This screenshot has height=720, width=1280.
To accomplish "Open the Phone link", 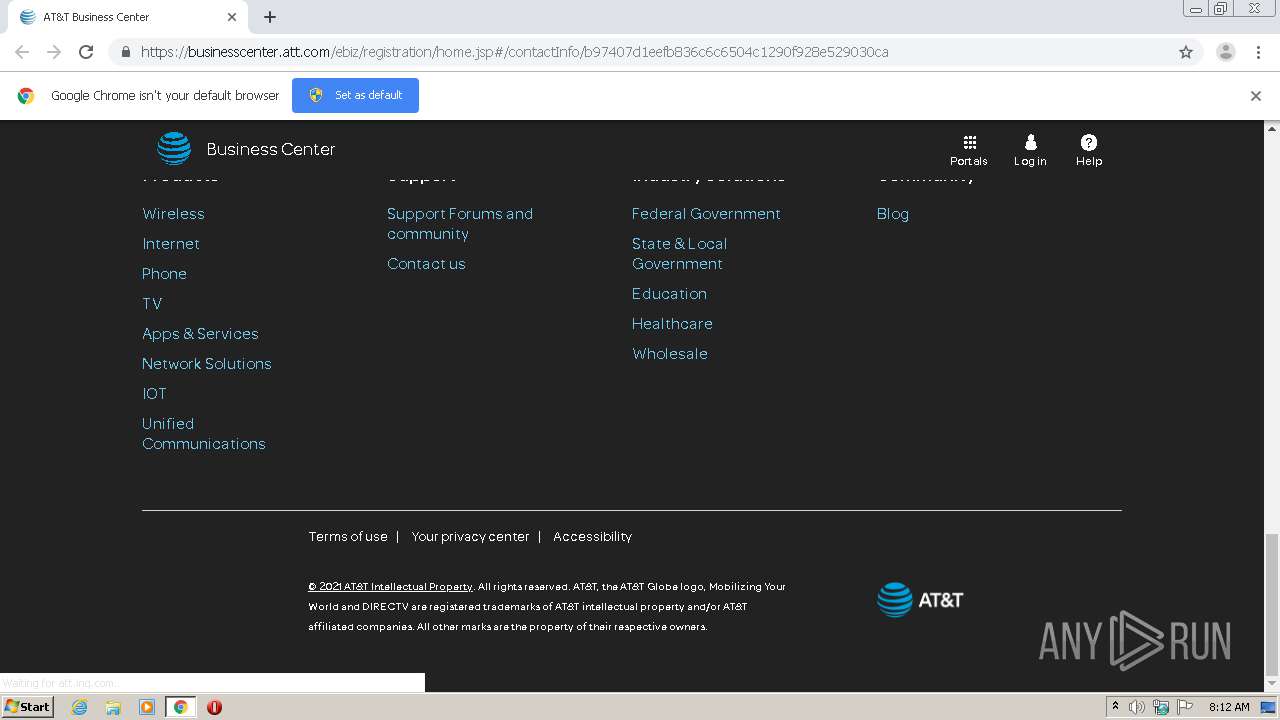I will tap(164, 274).
